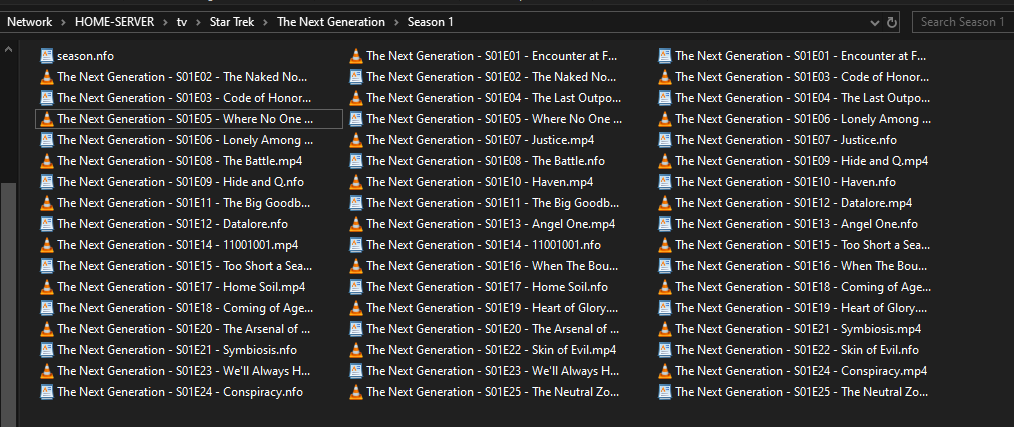Go to Network in breadcrumb path
This screenshot has width=1014, height=427.
point(29,22)
